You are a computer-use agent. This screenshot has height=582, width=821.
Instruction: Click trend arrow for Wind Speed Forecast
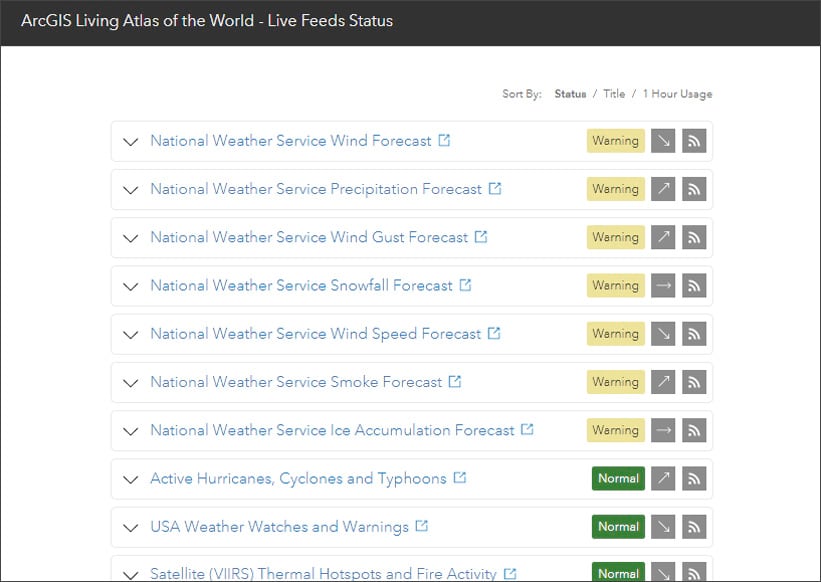click(x=663, y=334)
